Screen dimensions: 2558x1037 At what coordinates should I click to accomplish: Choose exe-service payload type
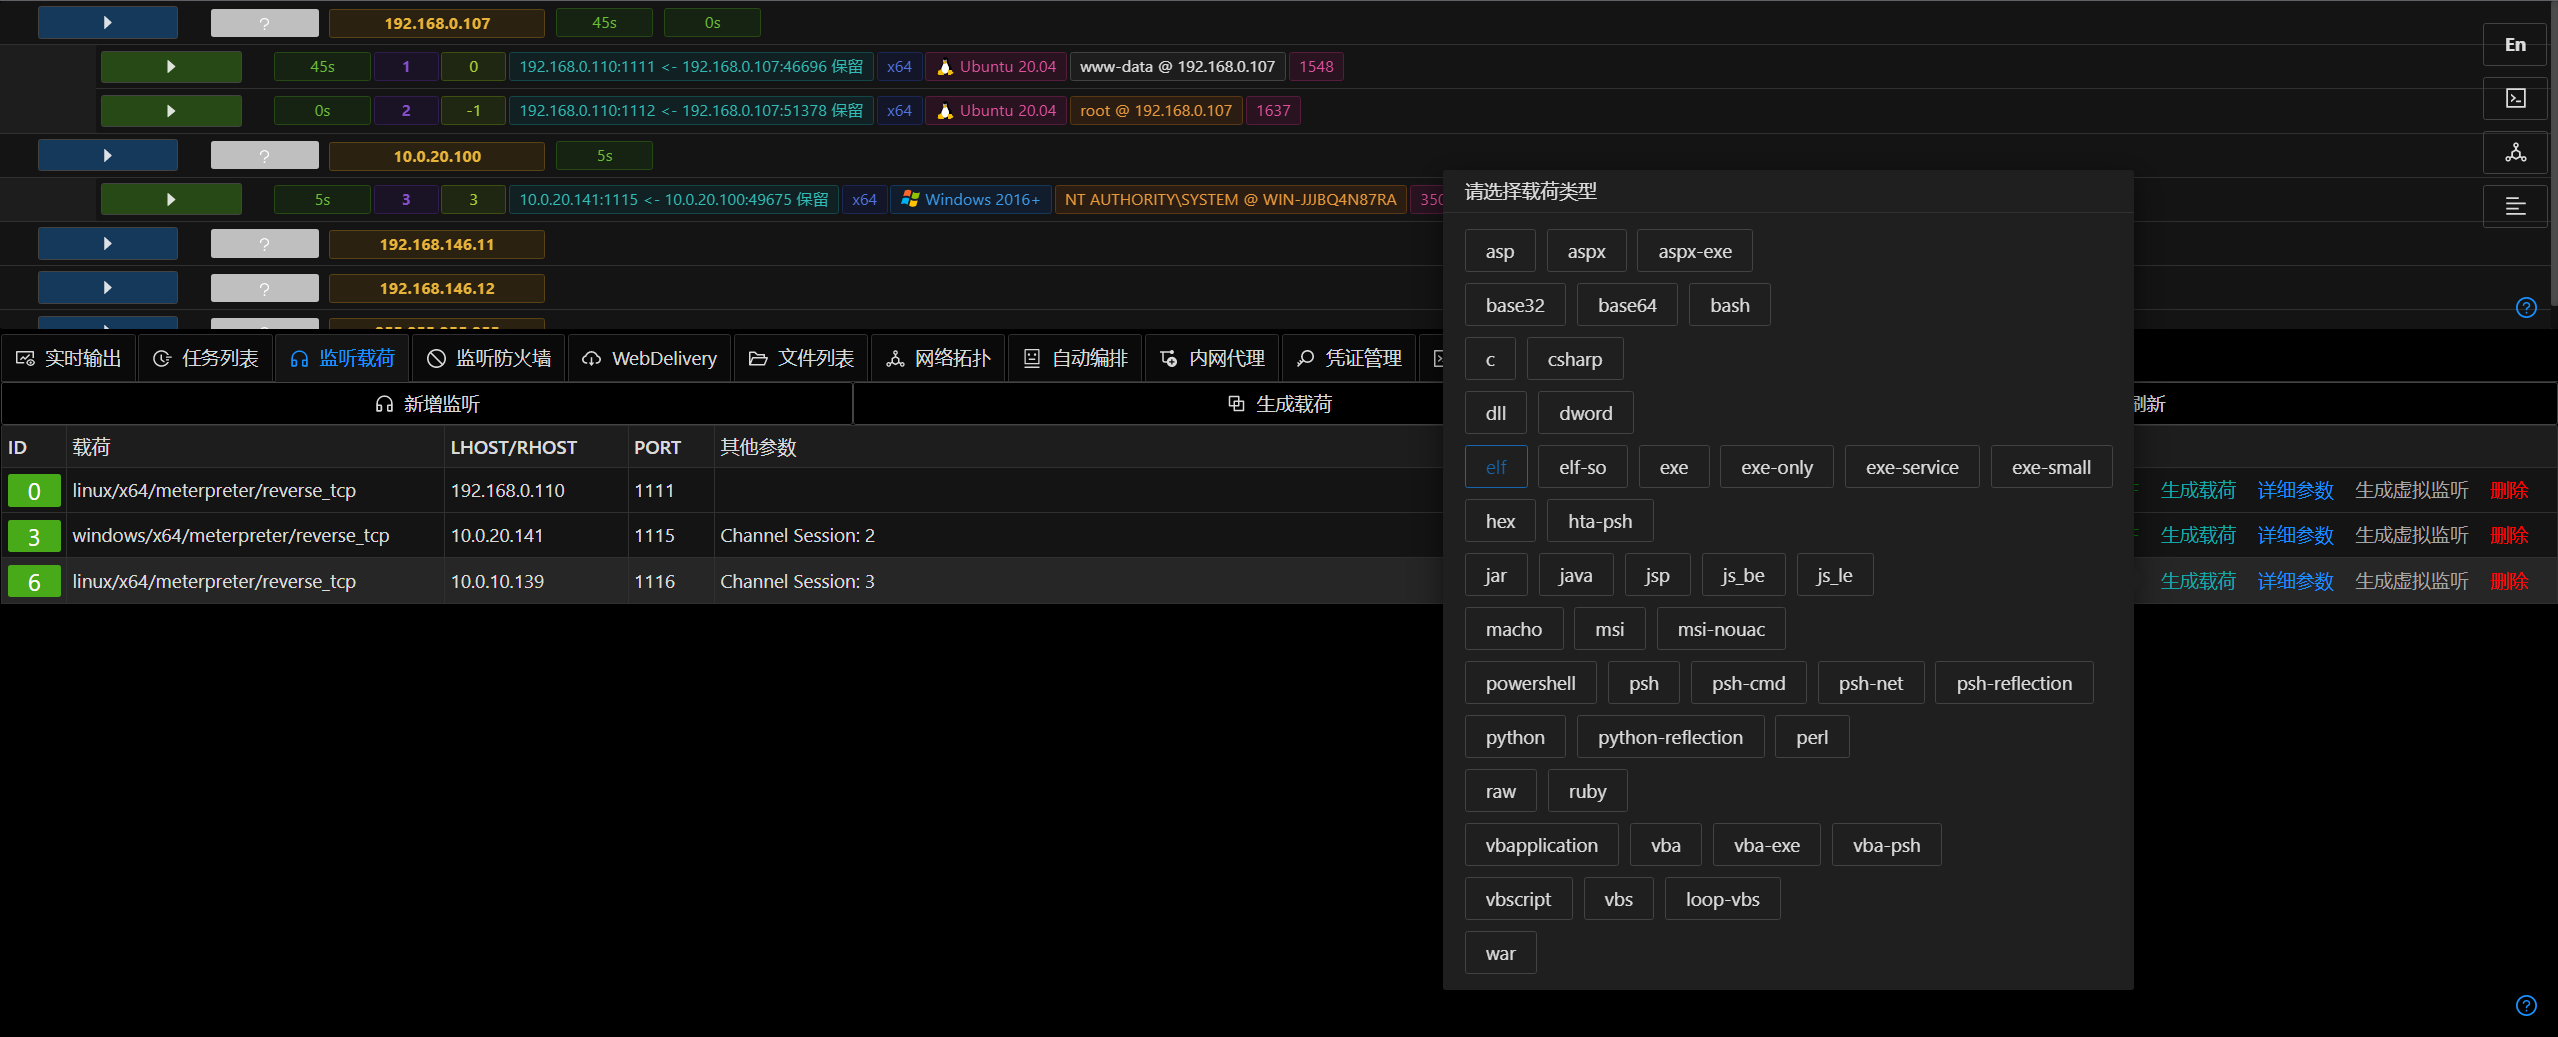click(x=1912, y=467)
